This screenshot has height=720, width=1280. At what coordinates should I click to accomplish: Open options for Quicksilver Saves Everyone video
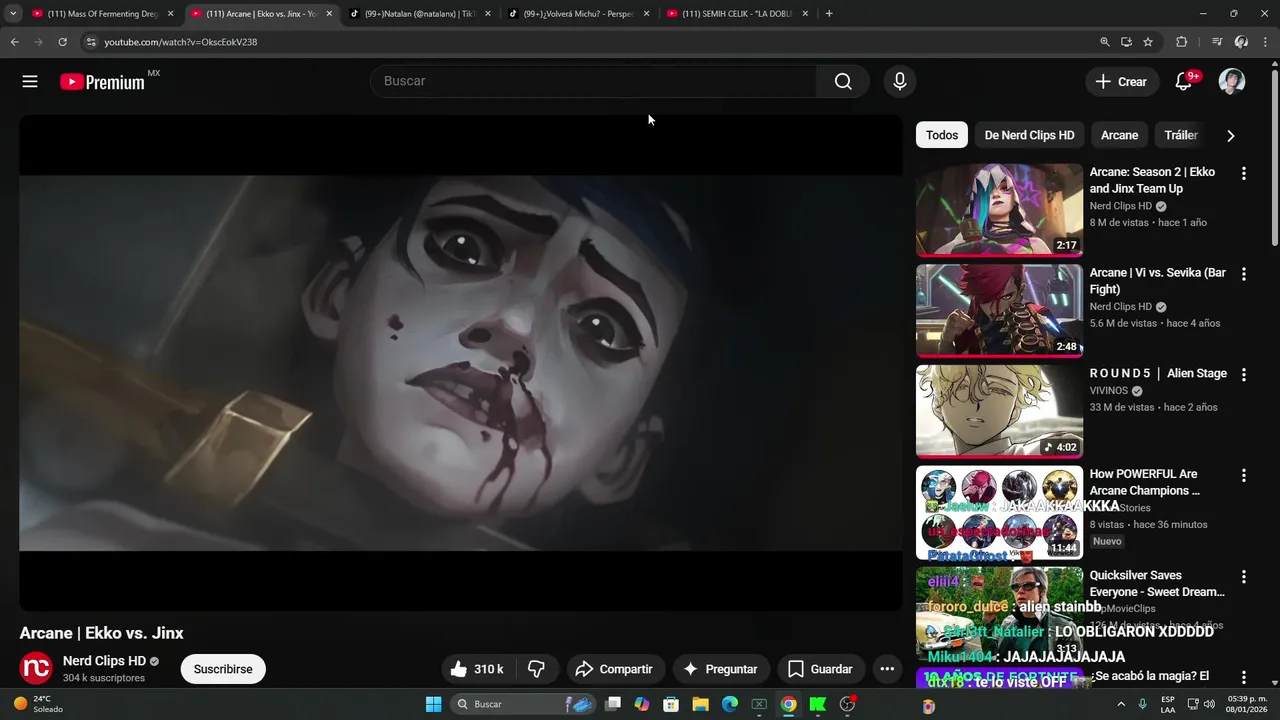coord(1244,577)
